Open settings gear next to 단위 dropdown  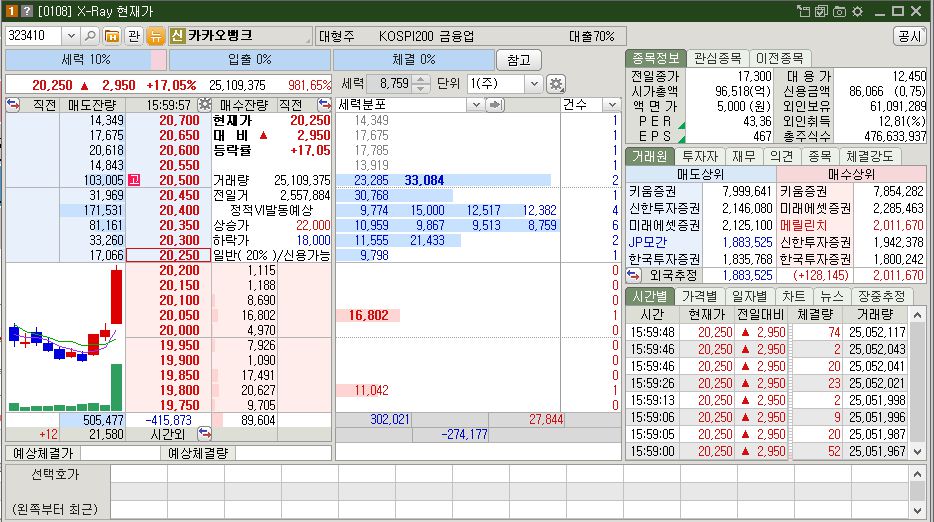click(556, 84)
